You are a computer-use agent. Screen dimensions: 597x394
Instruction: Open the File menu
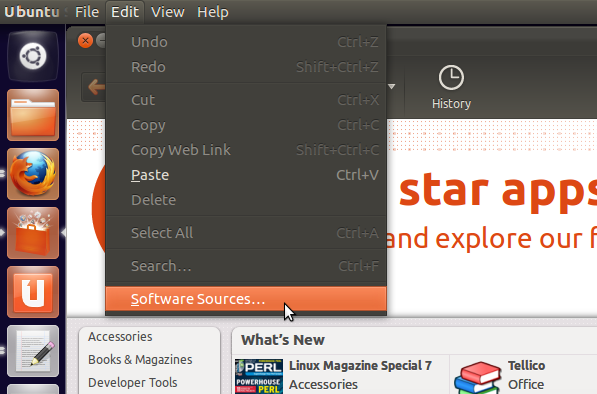click(x=87, y=12)
